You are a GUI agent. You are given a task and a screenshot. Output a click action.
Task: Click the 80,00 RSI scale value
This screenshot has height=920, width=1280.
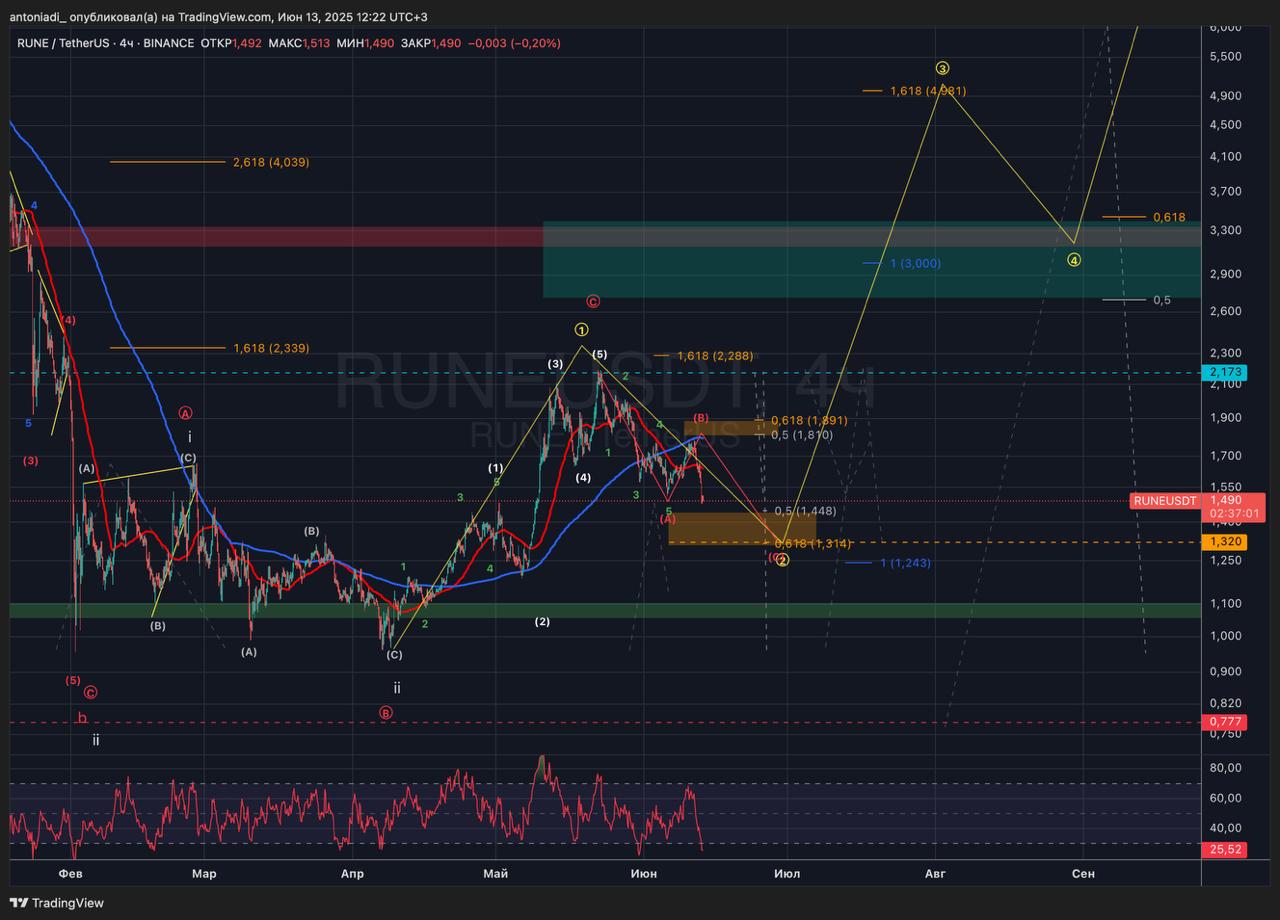coord(1226,768)
